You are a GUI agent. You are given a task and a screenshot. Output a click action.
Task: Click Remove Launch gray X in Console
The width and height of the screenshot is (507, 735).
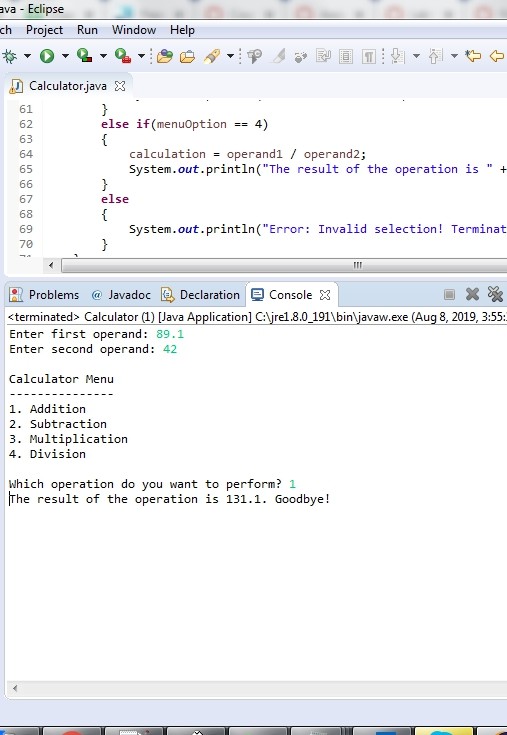(x=472, y=294)
